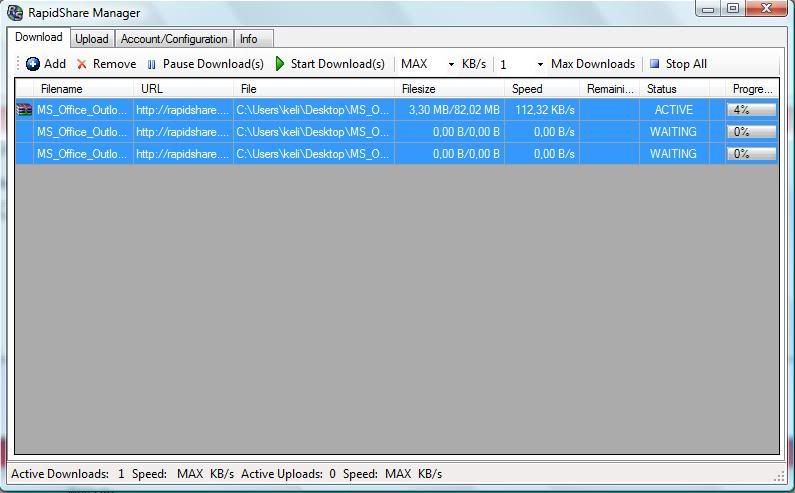
Task: Sort by the Status column header
Action: (x=674, y=89)
